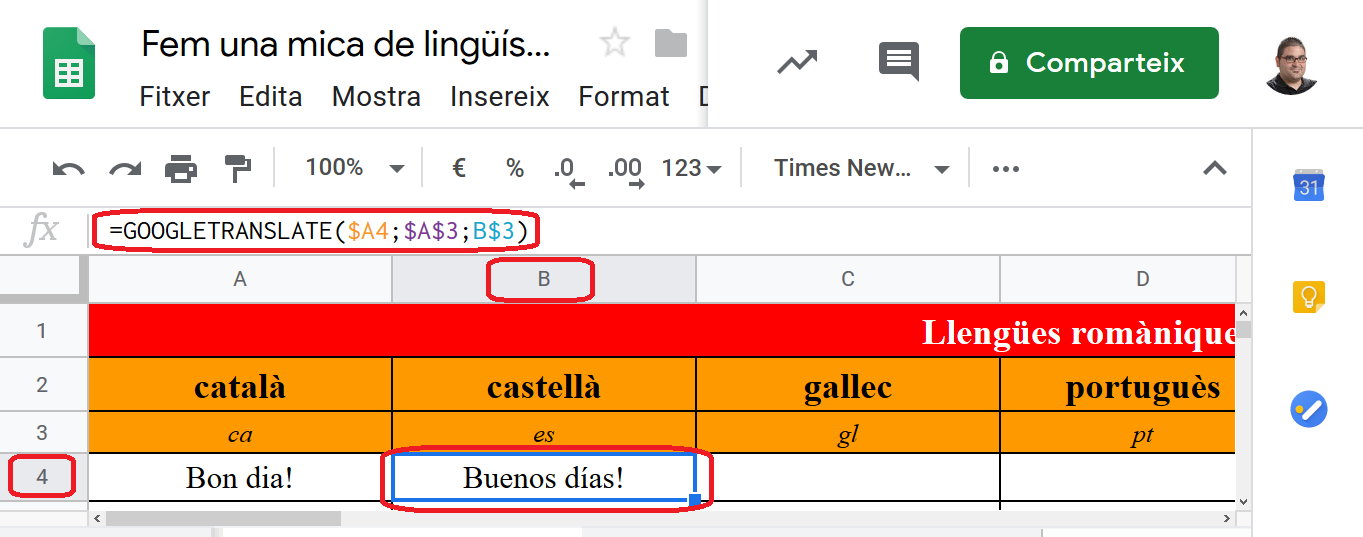The image size is (1363, 537).
Task: Star this spreadsheet document
Action: pyautogui.click(x=614, y=43)
